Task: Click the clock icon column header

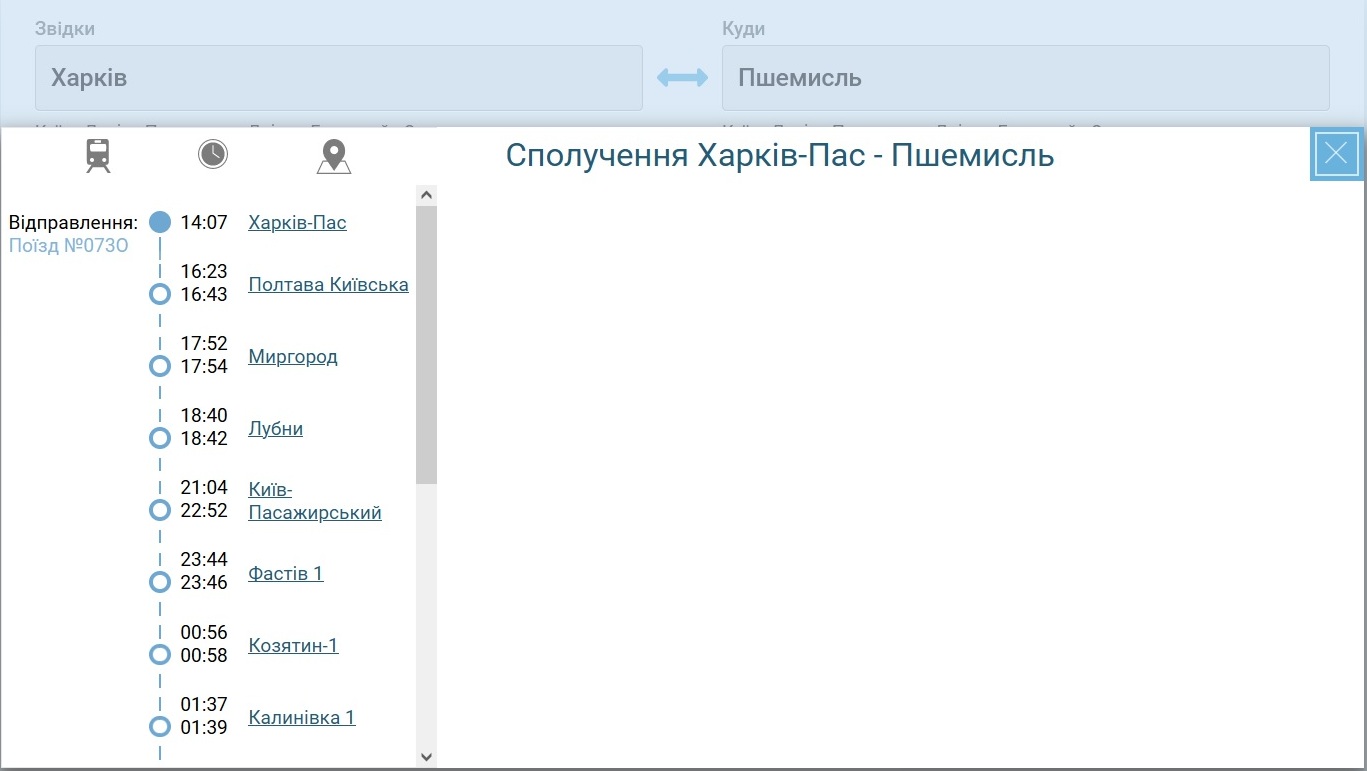Action: pos(213,154)
